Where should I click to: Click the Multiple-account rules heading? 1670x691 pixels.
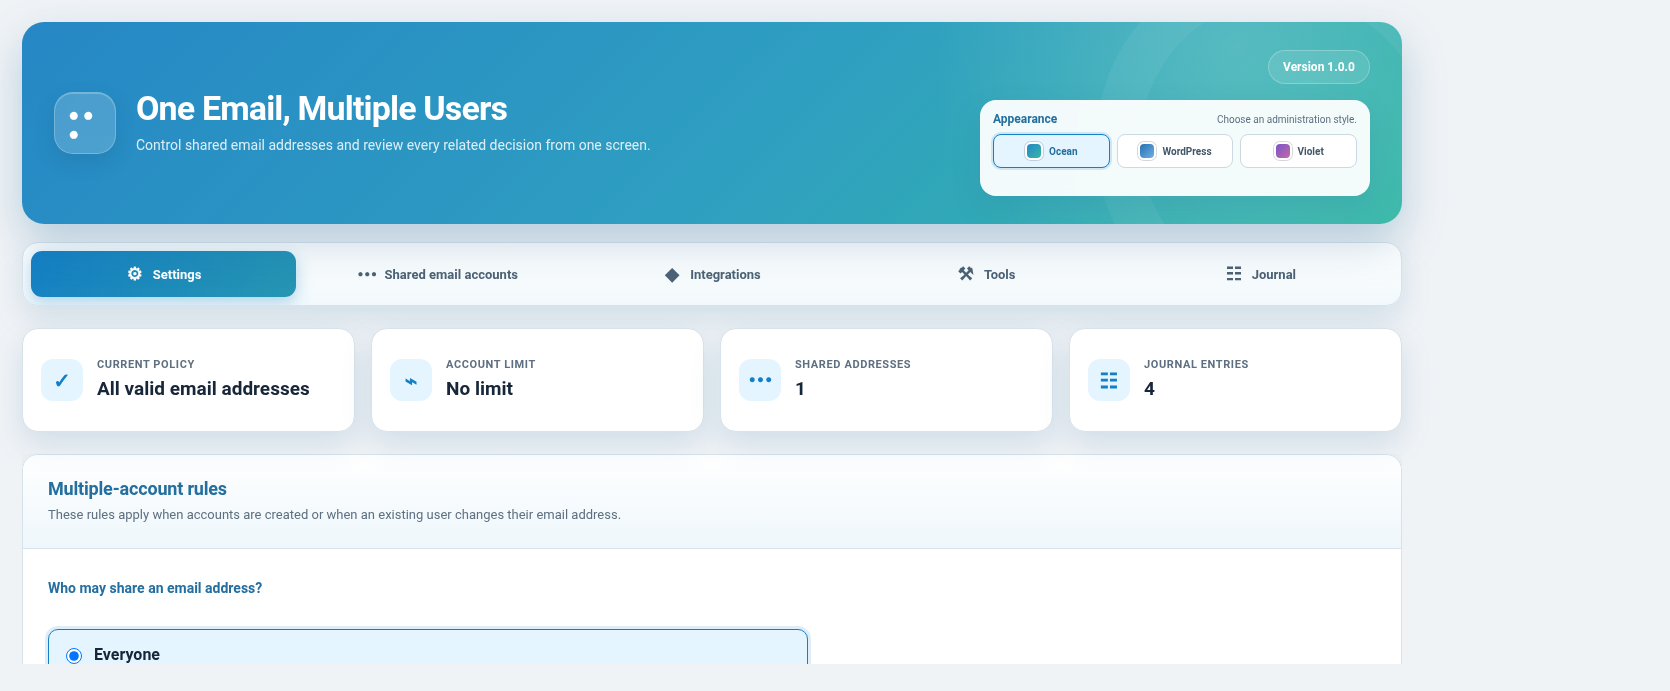(137, 489)
